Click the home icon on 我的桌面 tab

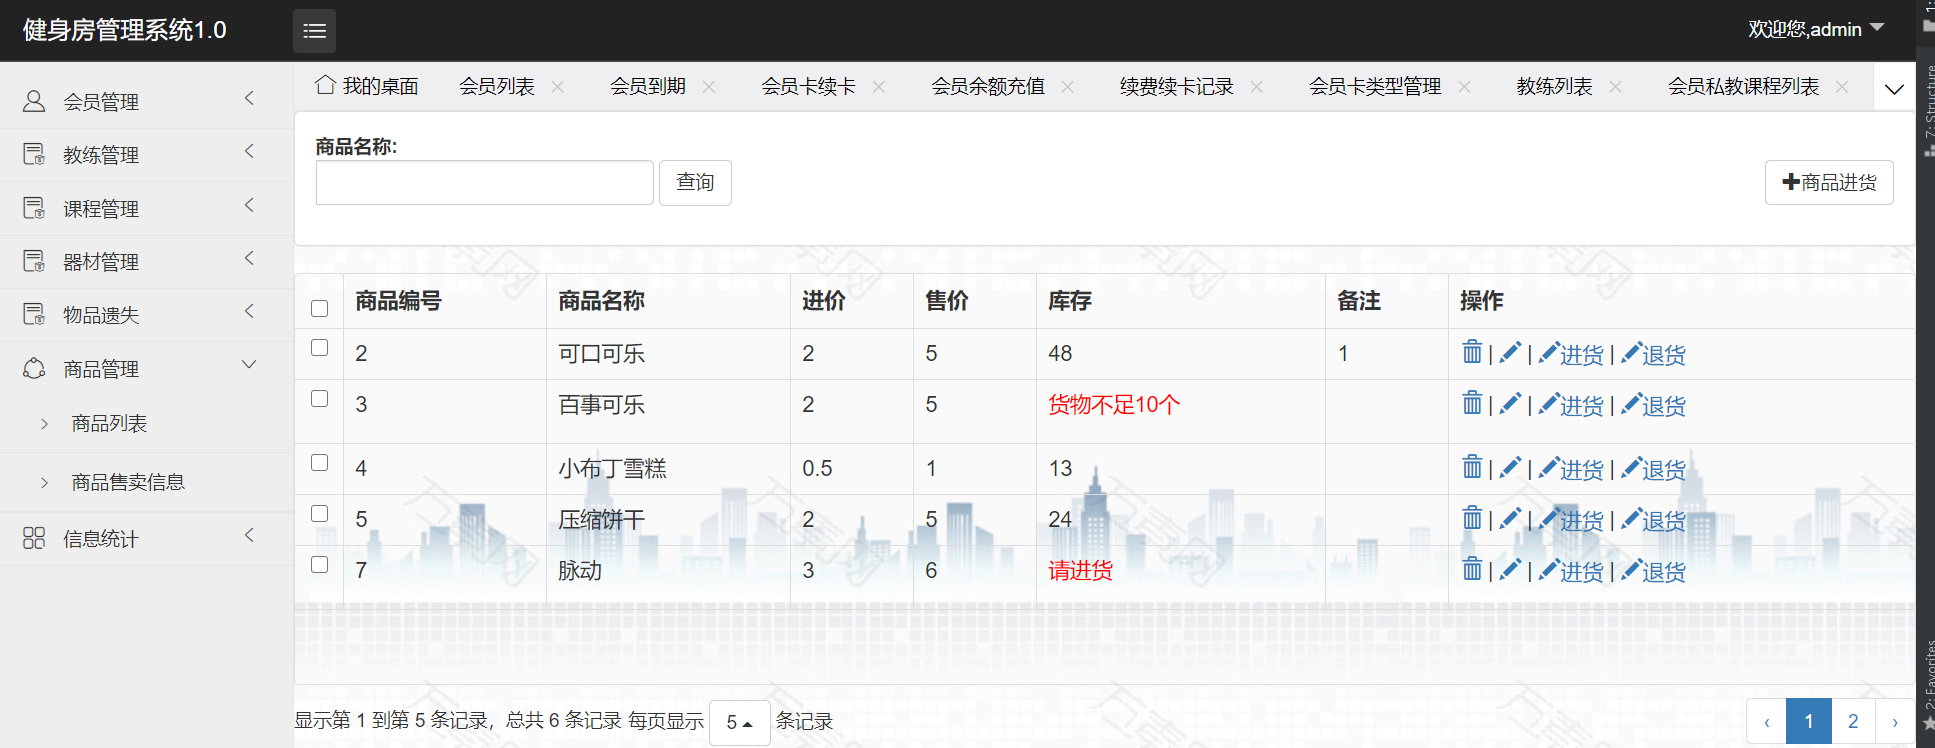click(x=325, y=85)
